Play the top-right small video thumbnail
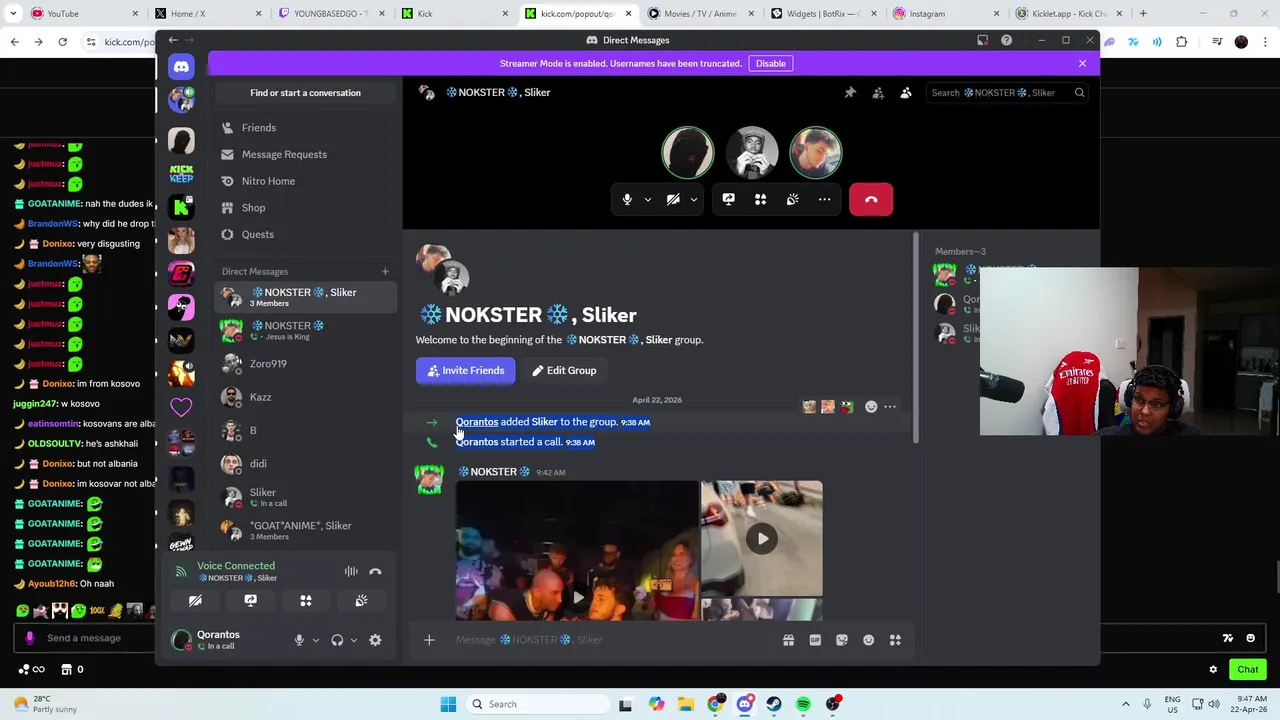The height and width of the screenshot is (720, 1280). [x=762, y=539]
